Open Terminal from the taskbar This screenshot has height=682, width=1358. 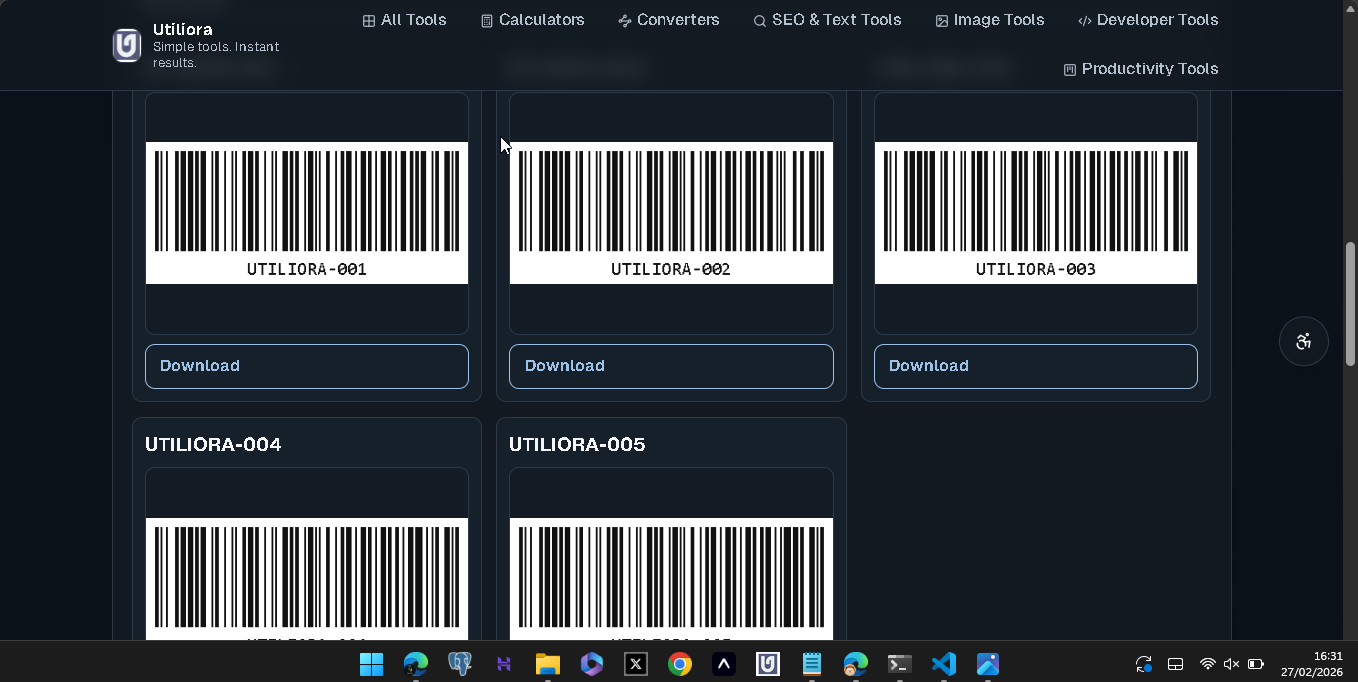point(900,664)
